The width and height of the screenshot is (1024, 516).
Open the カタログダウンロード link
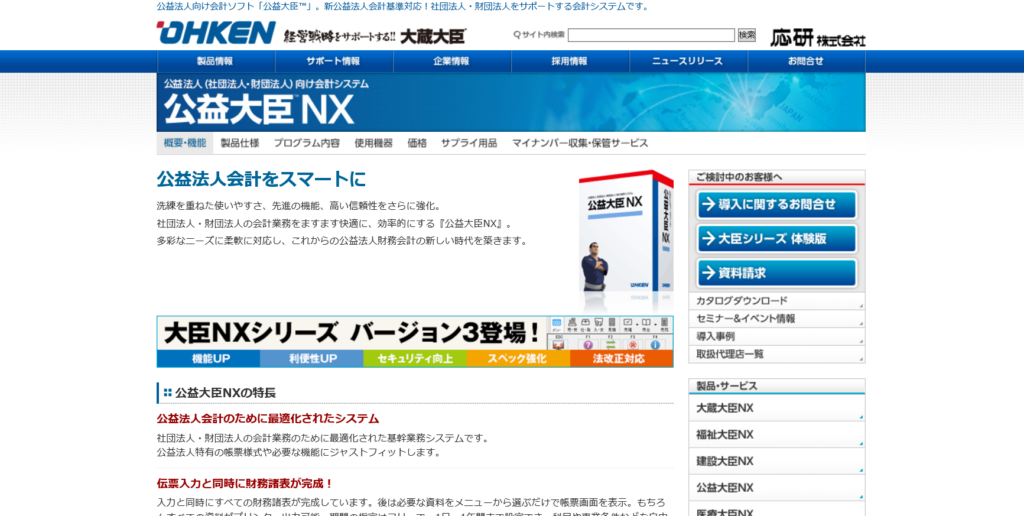point(776,301)
